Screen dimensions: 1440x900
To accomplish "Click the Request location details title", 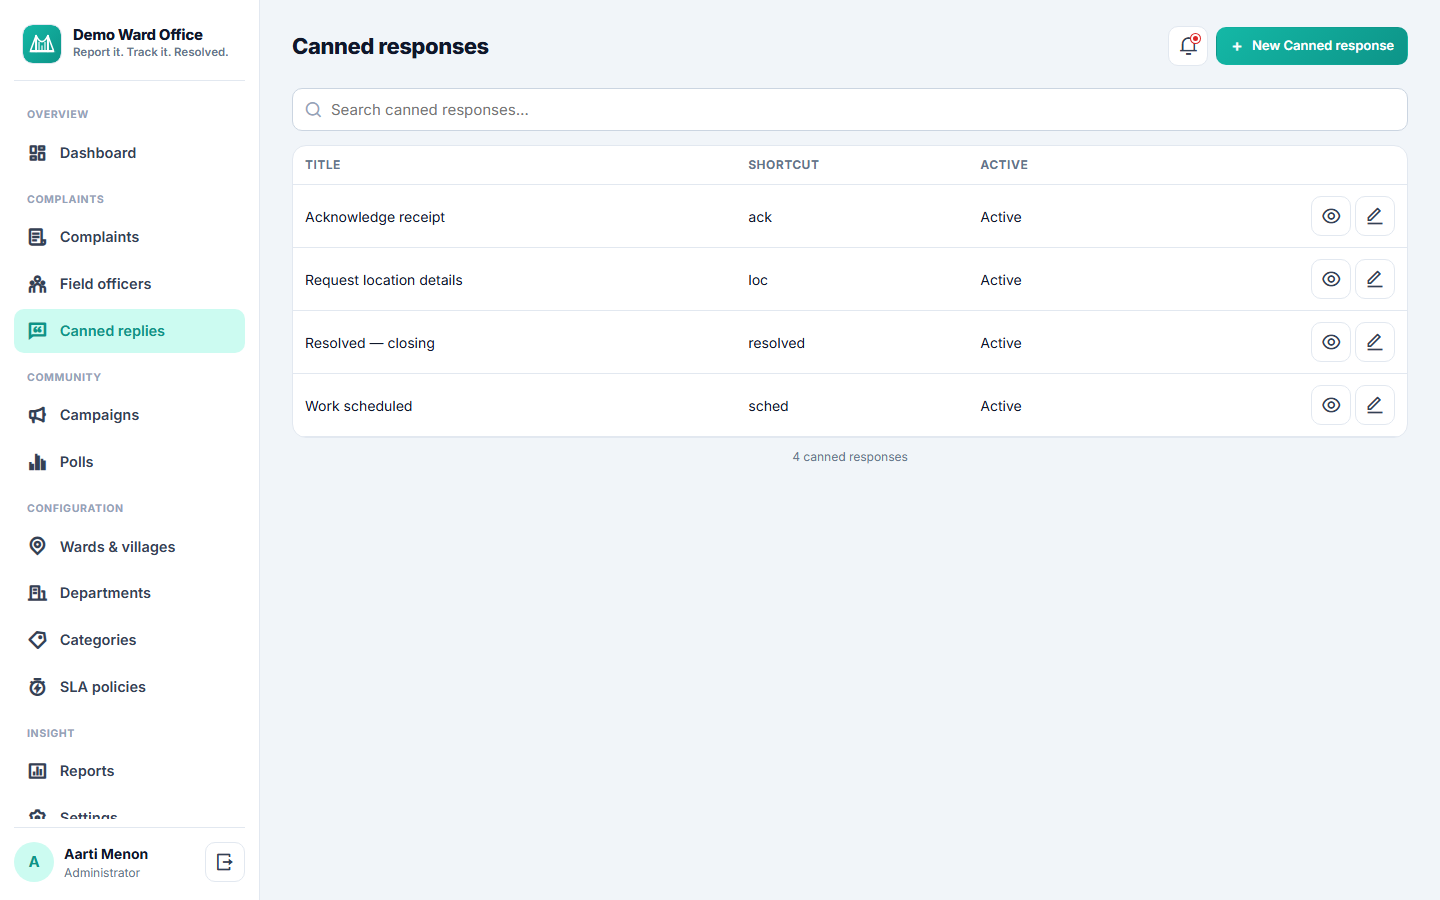I will [x=384, y=280].
